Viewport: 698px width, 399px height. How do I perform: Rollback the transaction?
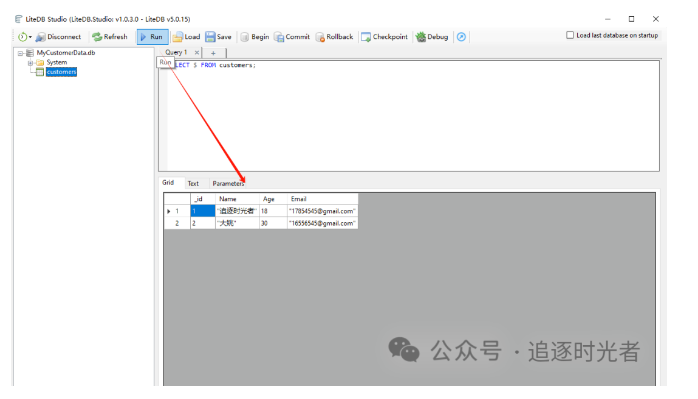(x=334, y=37)
